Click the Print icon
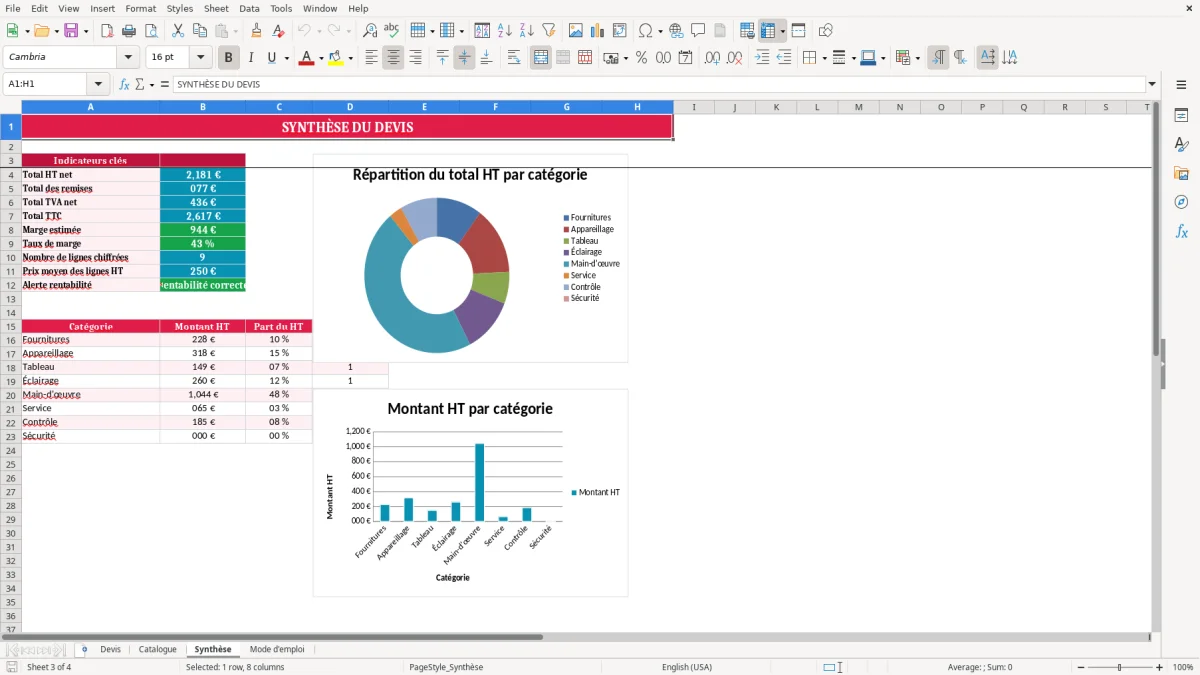This screenshot has width=1200, height=675. pos(129,31)
